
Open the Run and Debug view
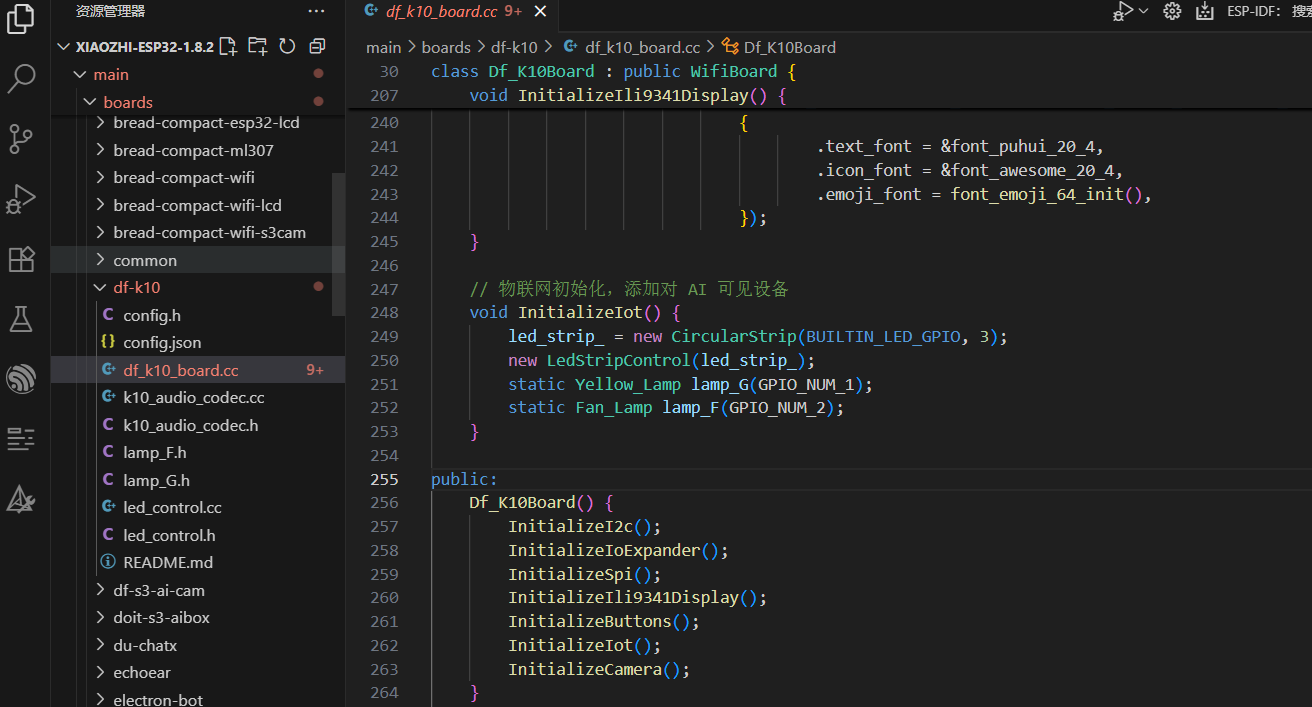pyautogui.click(x=21, y=199)
